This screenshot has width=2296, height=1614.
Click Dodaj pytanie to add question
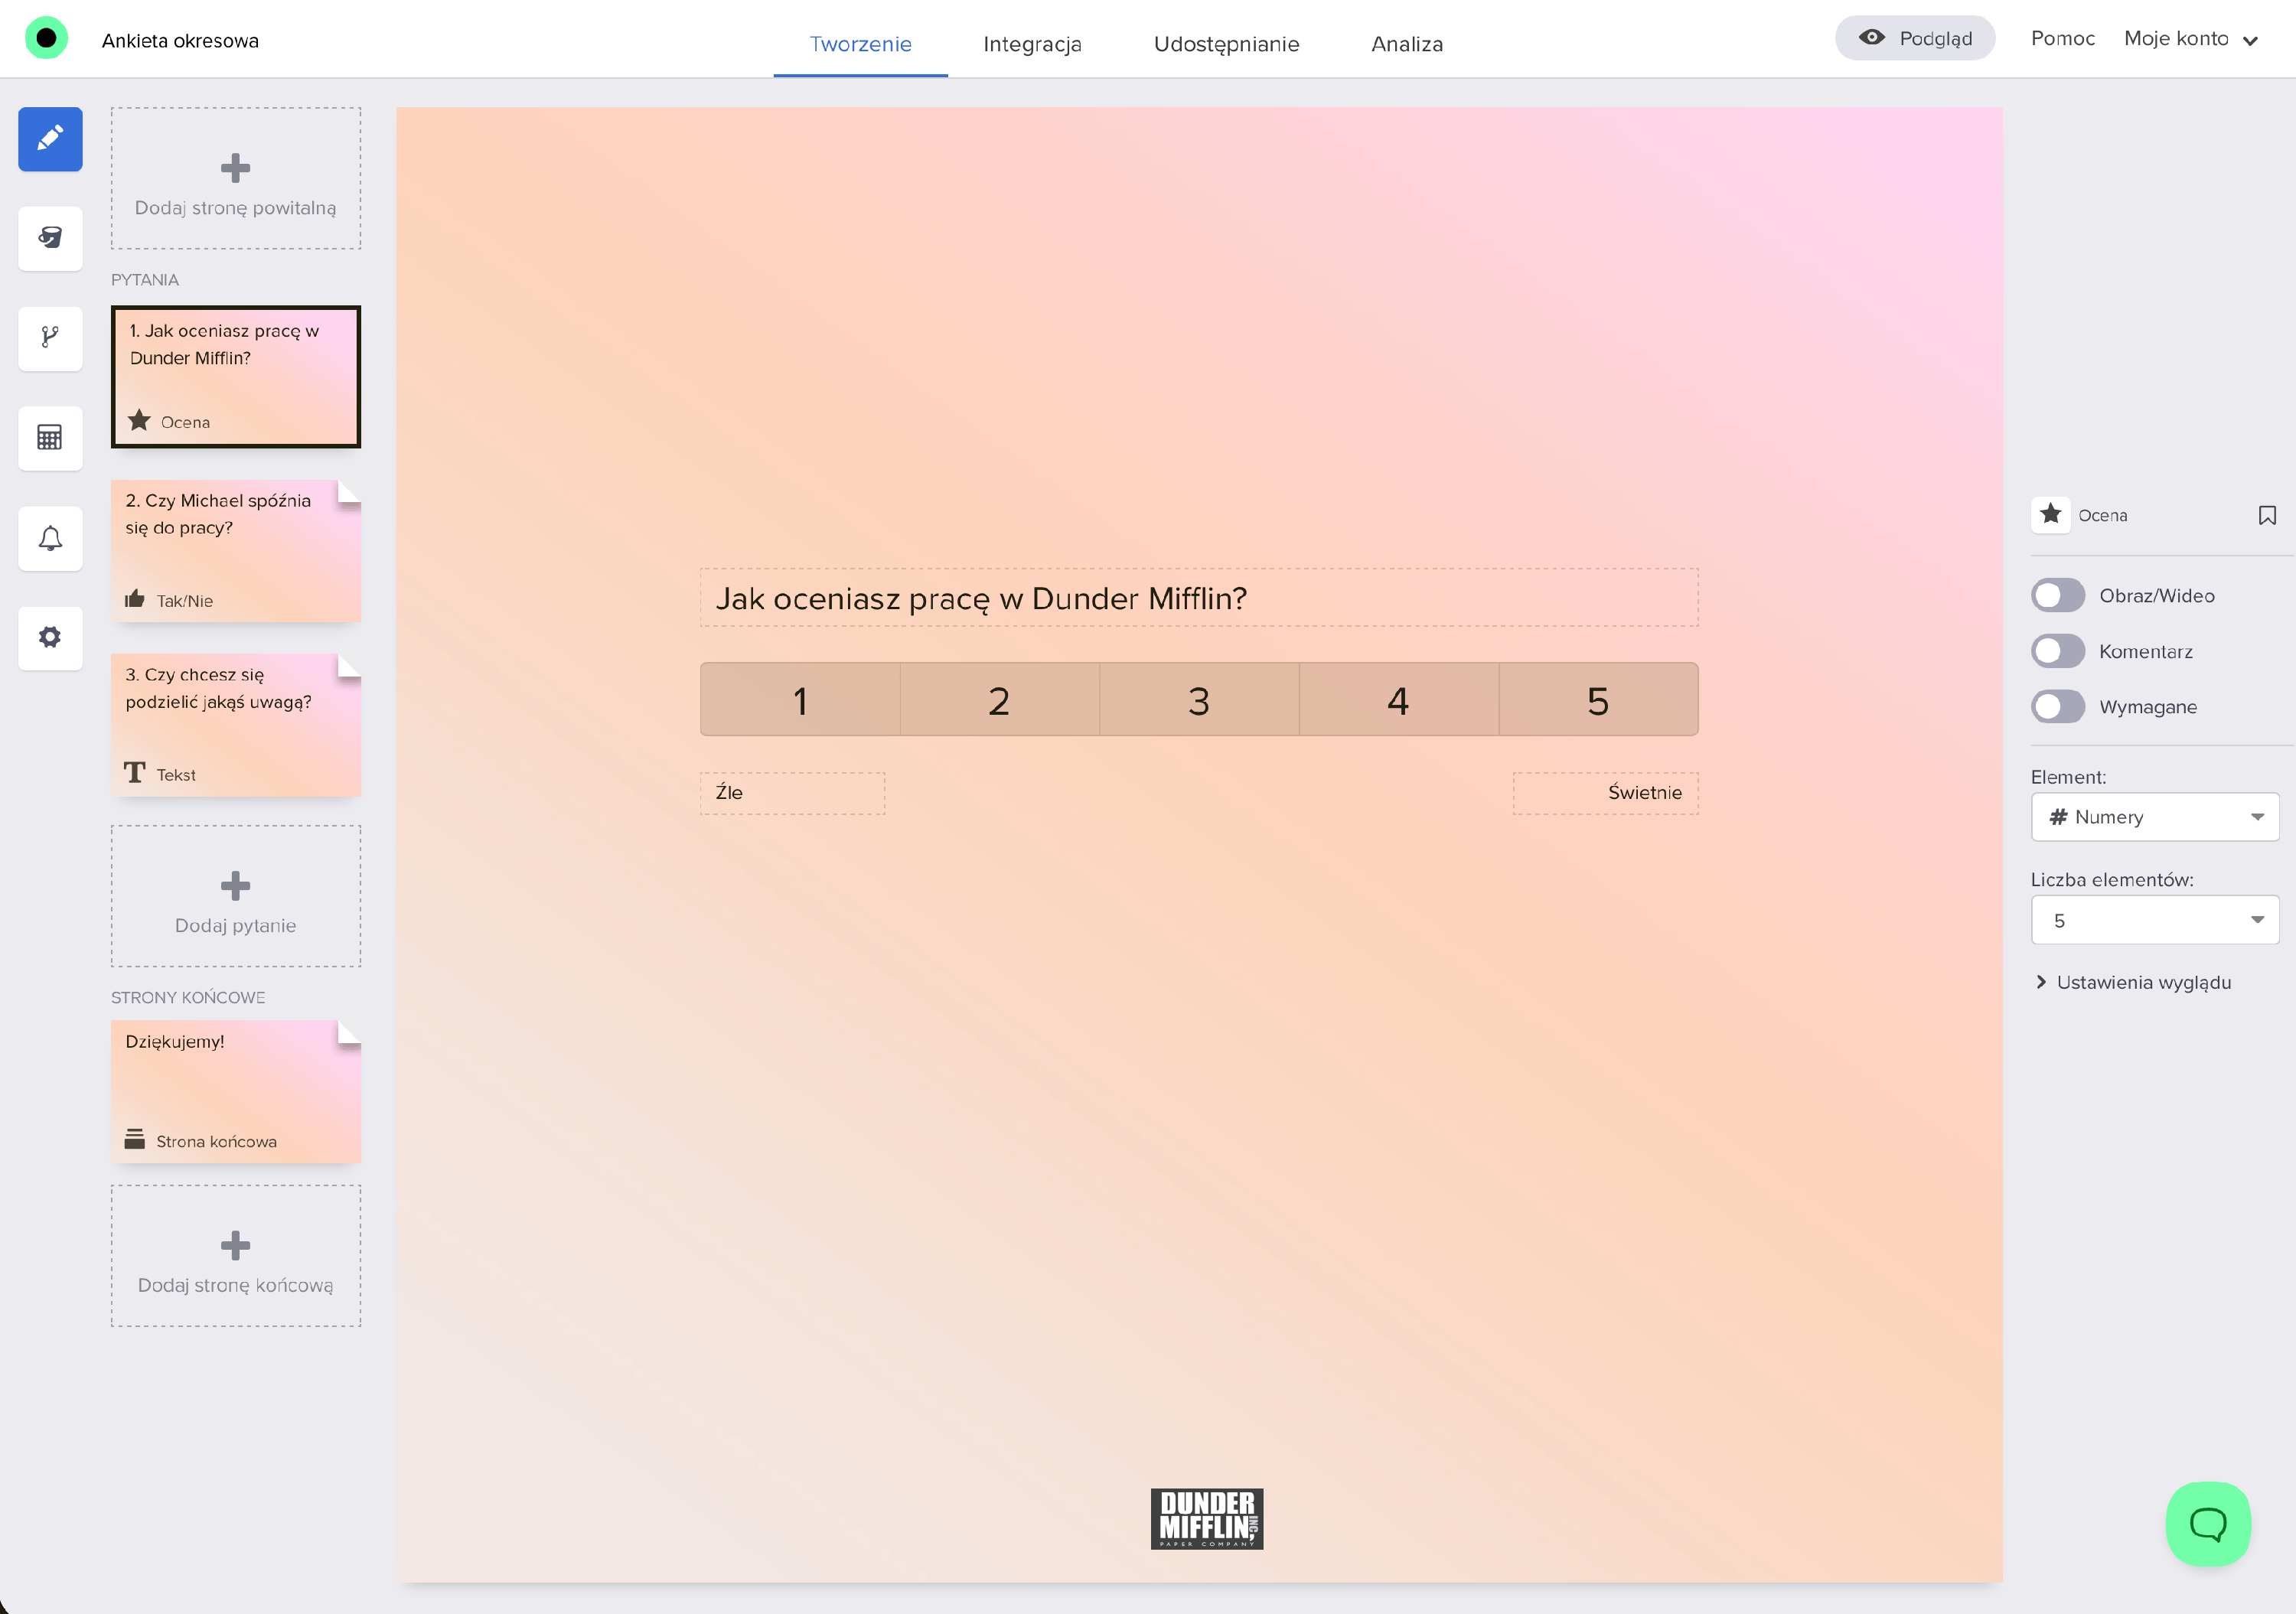point(235,896)
